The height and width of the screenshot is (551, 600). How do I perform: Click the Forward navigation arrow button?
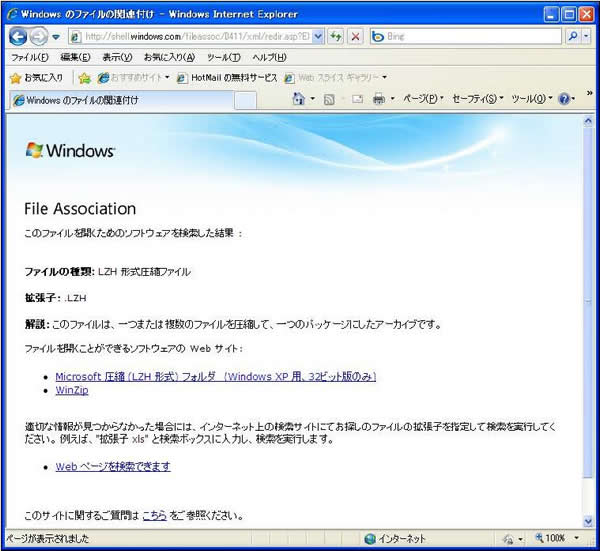(39, 37)
